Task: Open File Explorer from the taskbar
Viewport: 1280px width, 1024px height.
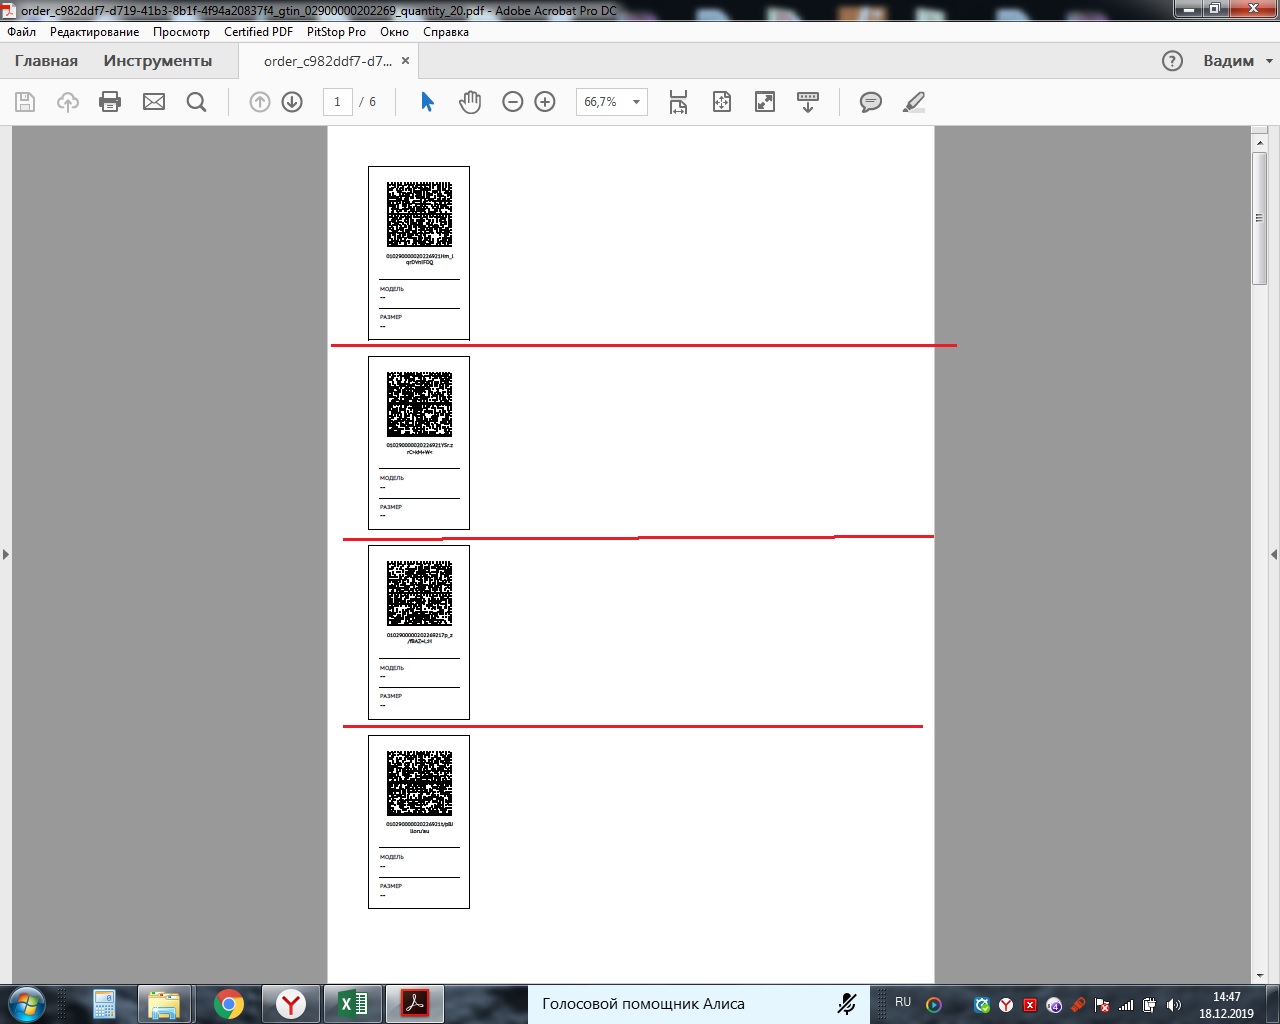Action: tap(163, 1004)
